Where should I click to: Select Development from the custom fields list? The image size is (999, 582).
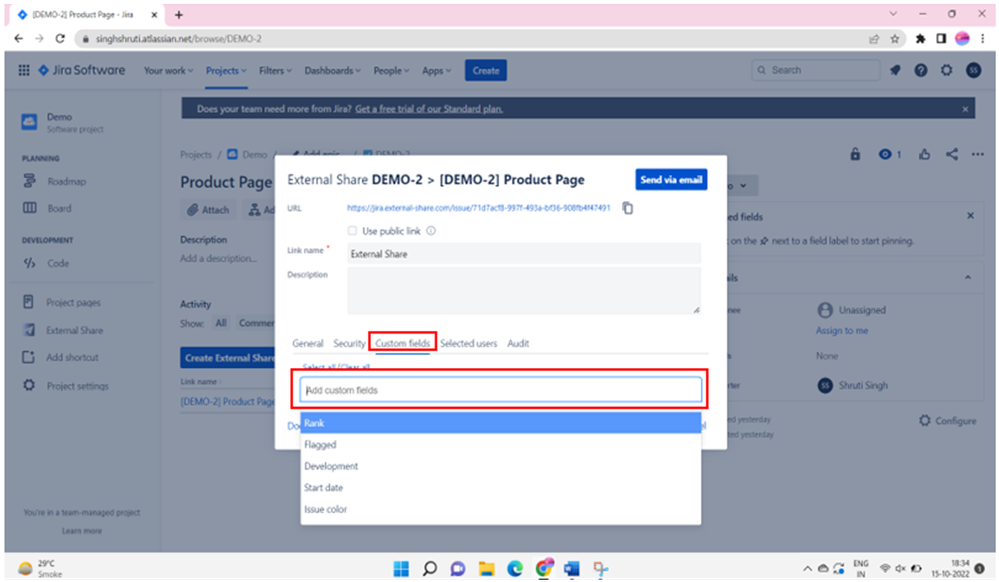pos(501,467)
